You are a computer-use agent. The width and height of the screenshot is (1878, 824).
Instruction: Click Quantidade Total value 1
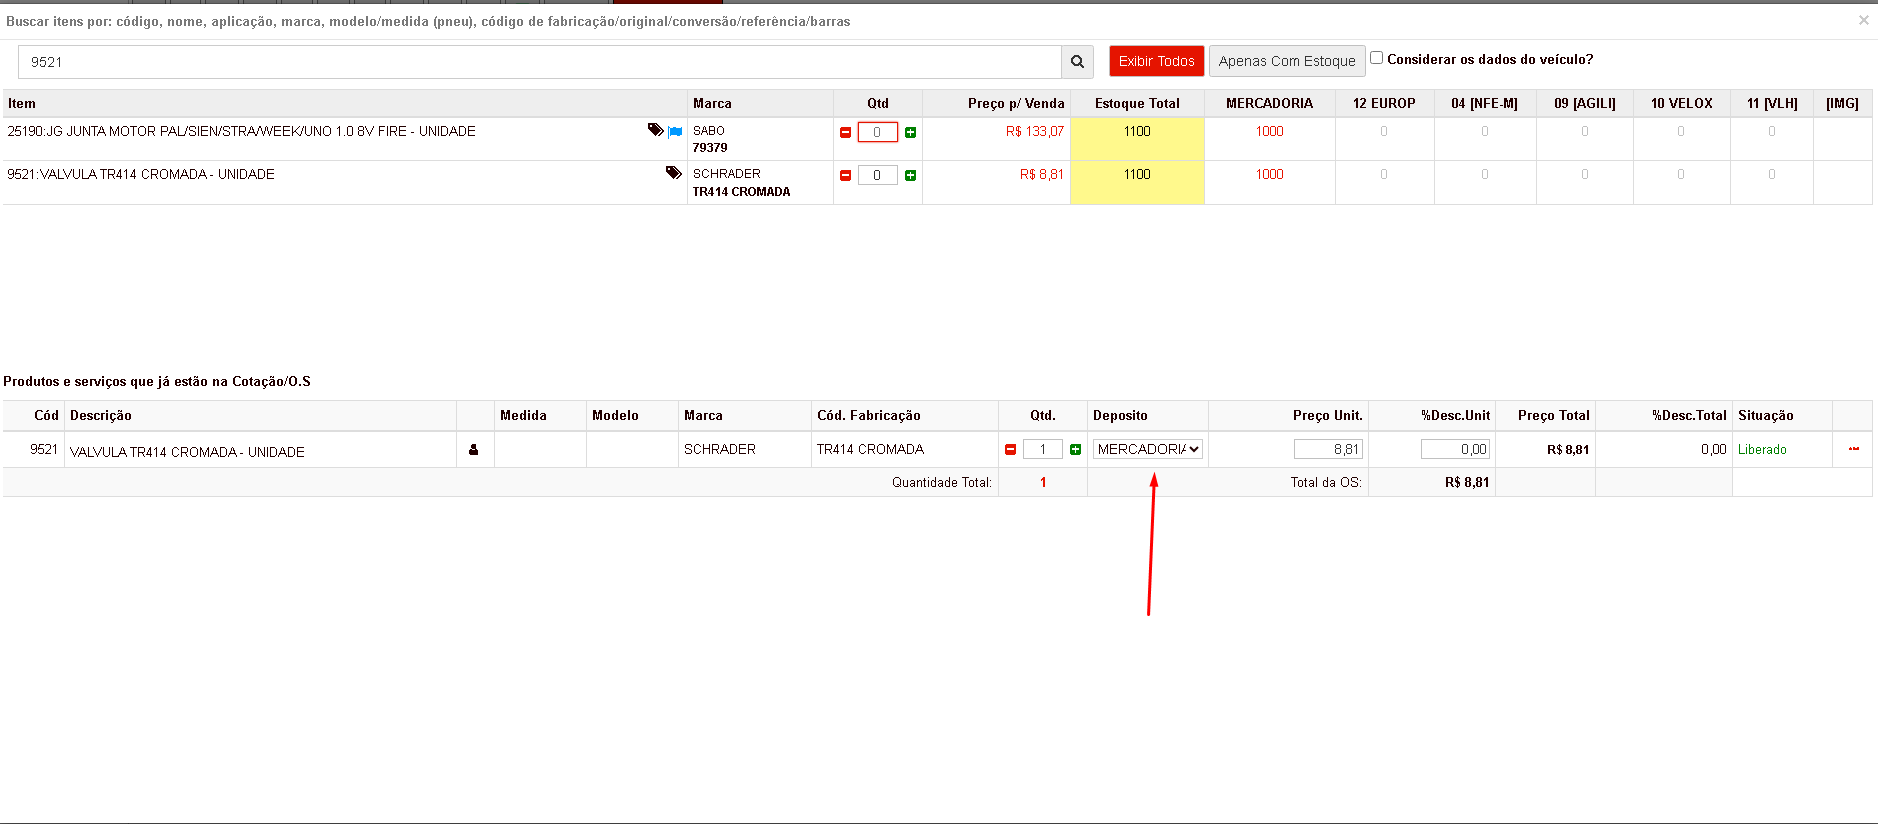(x=1043, y=482)
